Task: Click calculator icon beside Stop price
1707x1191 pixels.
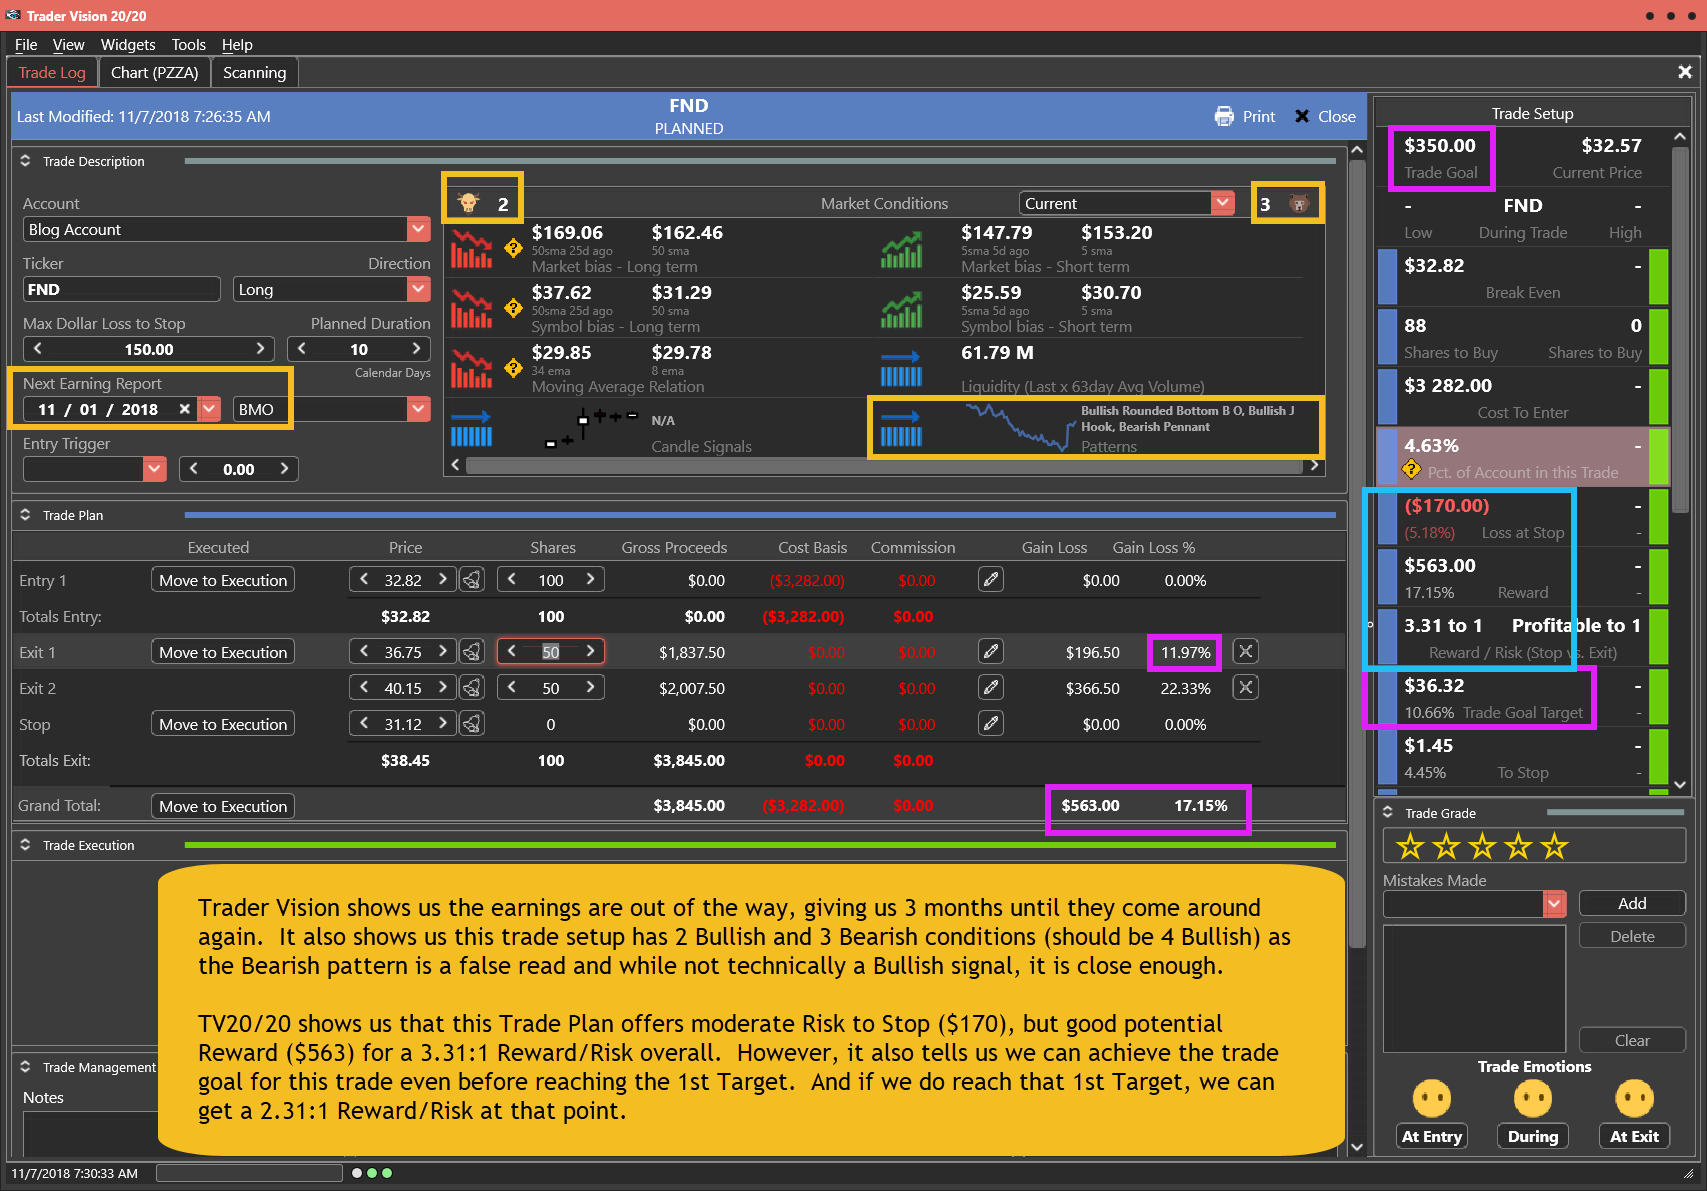Action: (x=472, y=724)
